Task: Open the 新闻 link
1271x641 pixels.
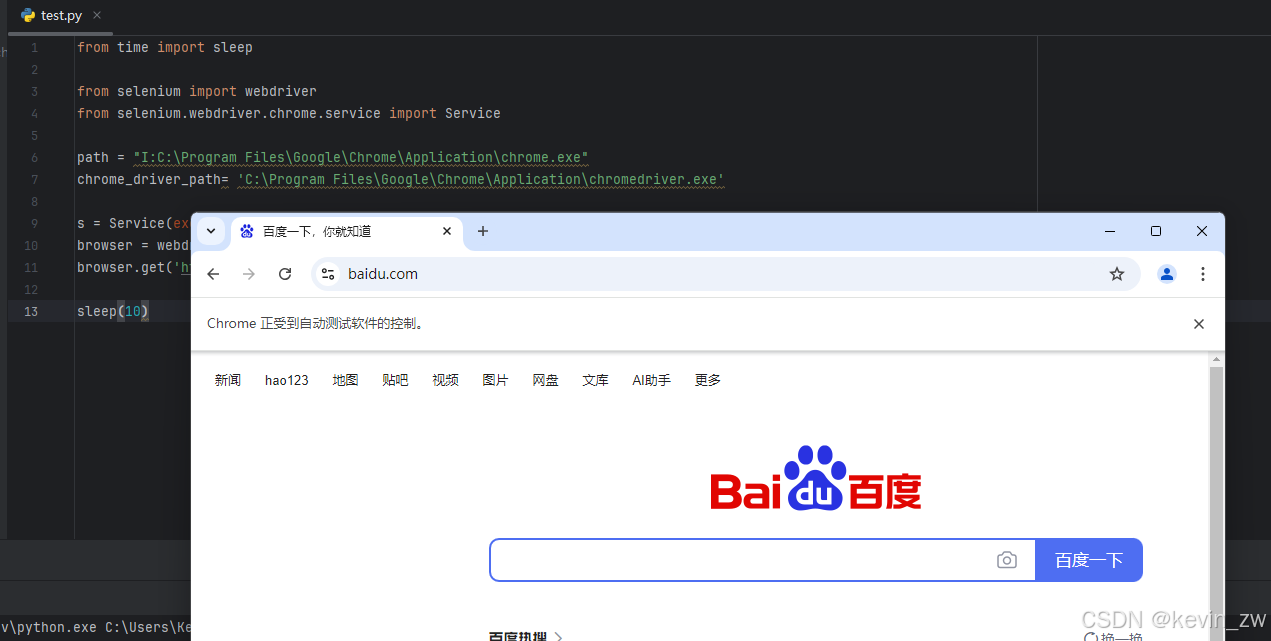Action: (x=228, y=380)
